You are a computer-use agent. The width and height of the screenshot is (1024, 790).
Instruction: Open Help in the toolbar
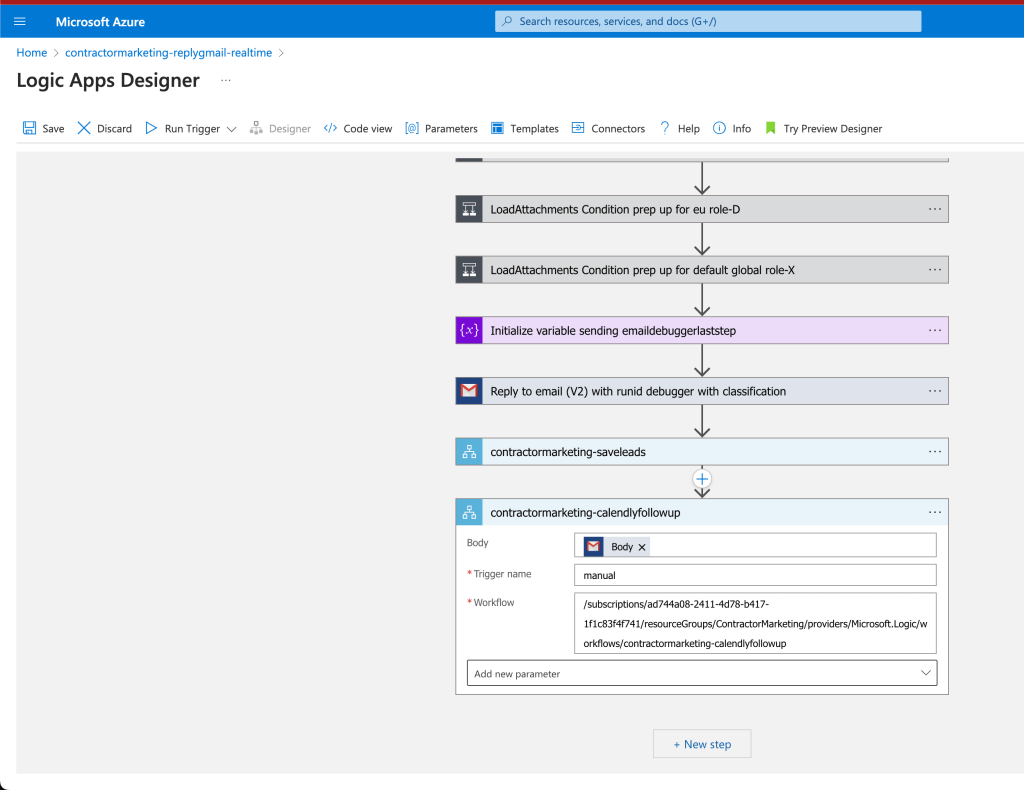pyautogui.click(x=680, y=128)
